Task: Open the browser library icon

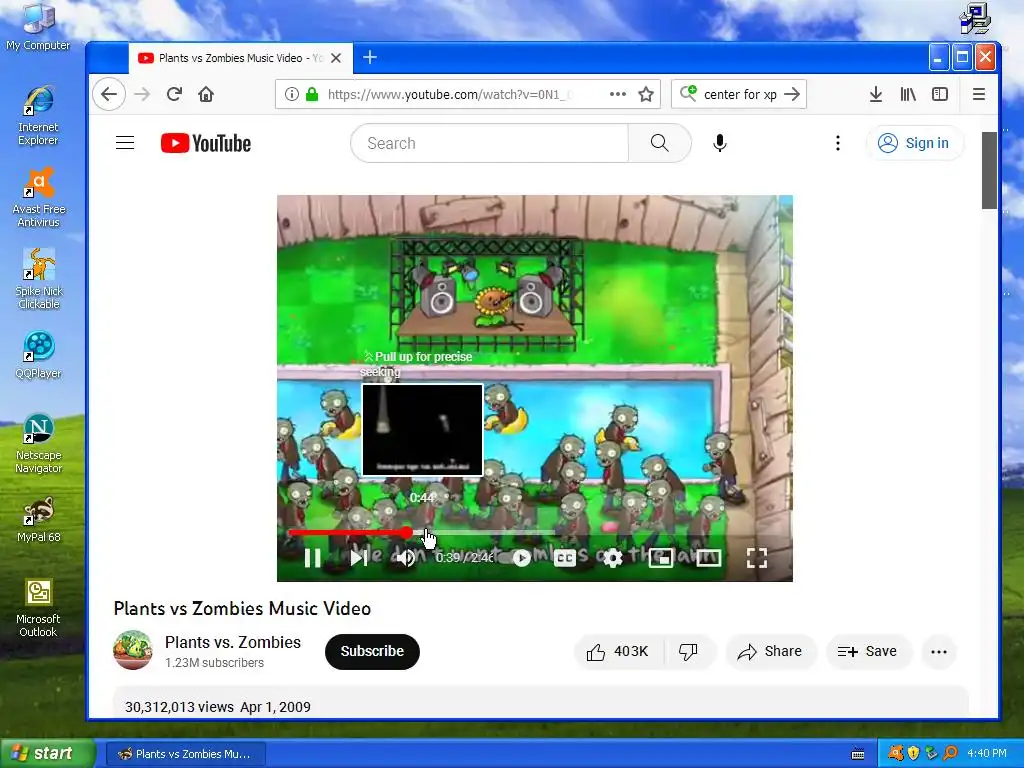Action: pos(908,95)
